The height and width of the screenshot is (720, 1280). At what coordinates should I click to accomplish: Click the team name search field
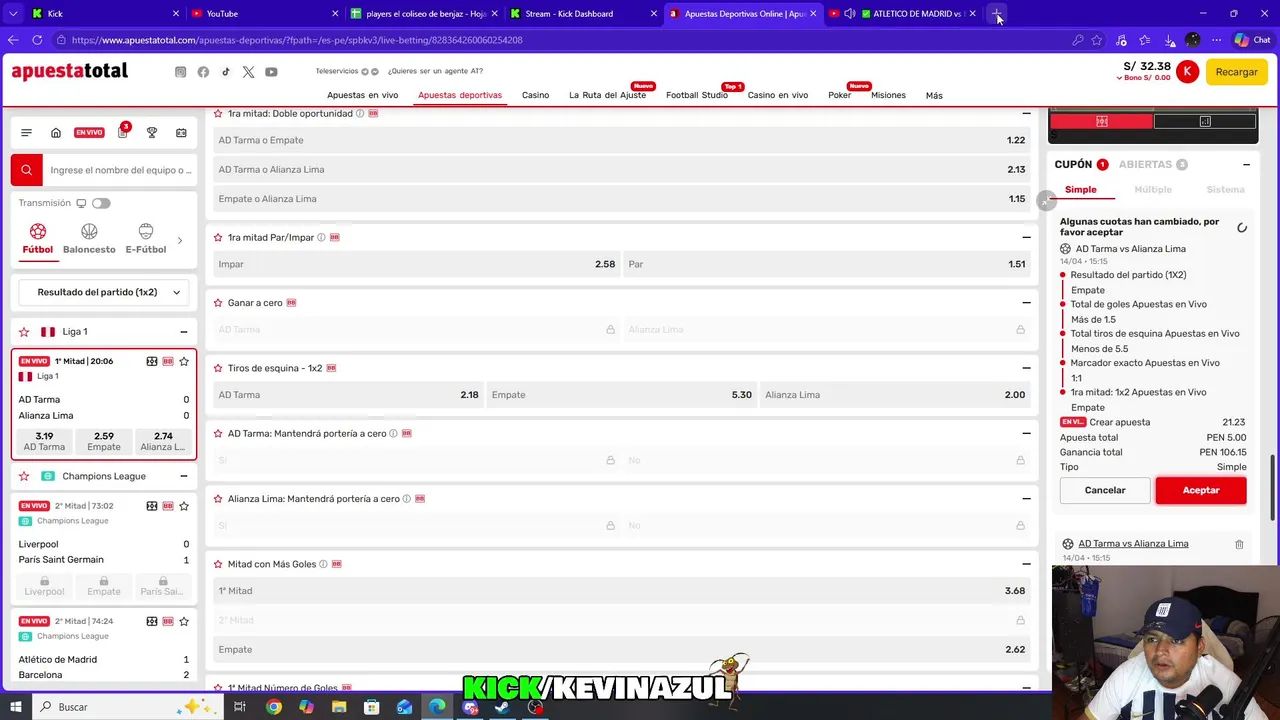(x=120, y=170)
